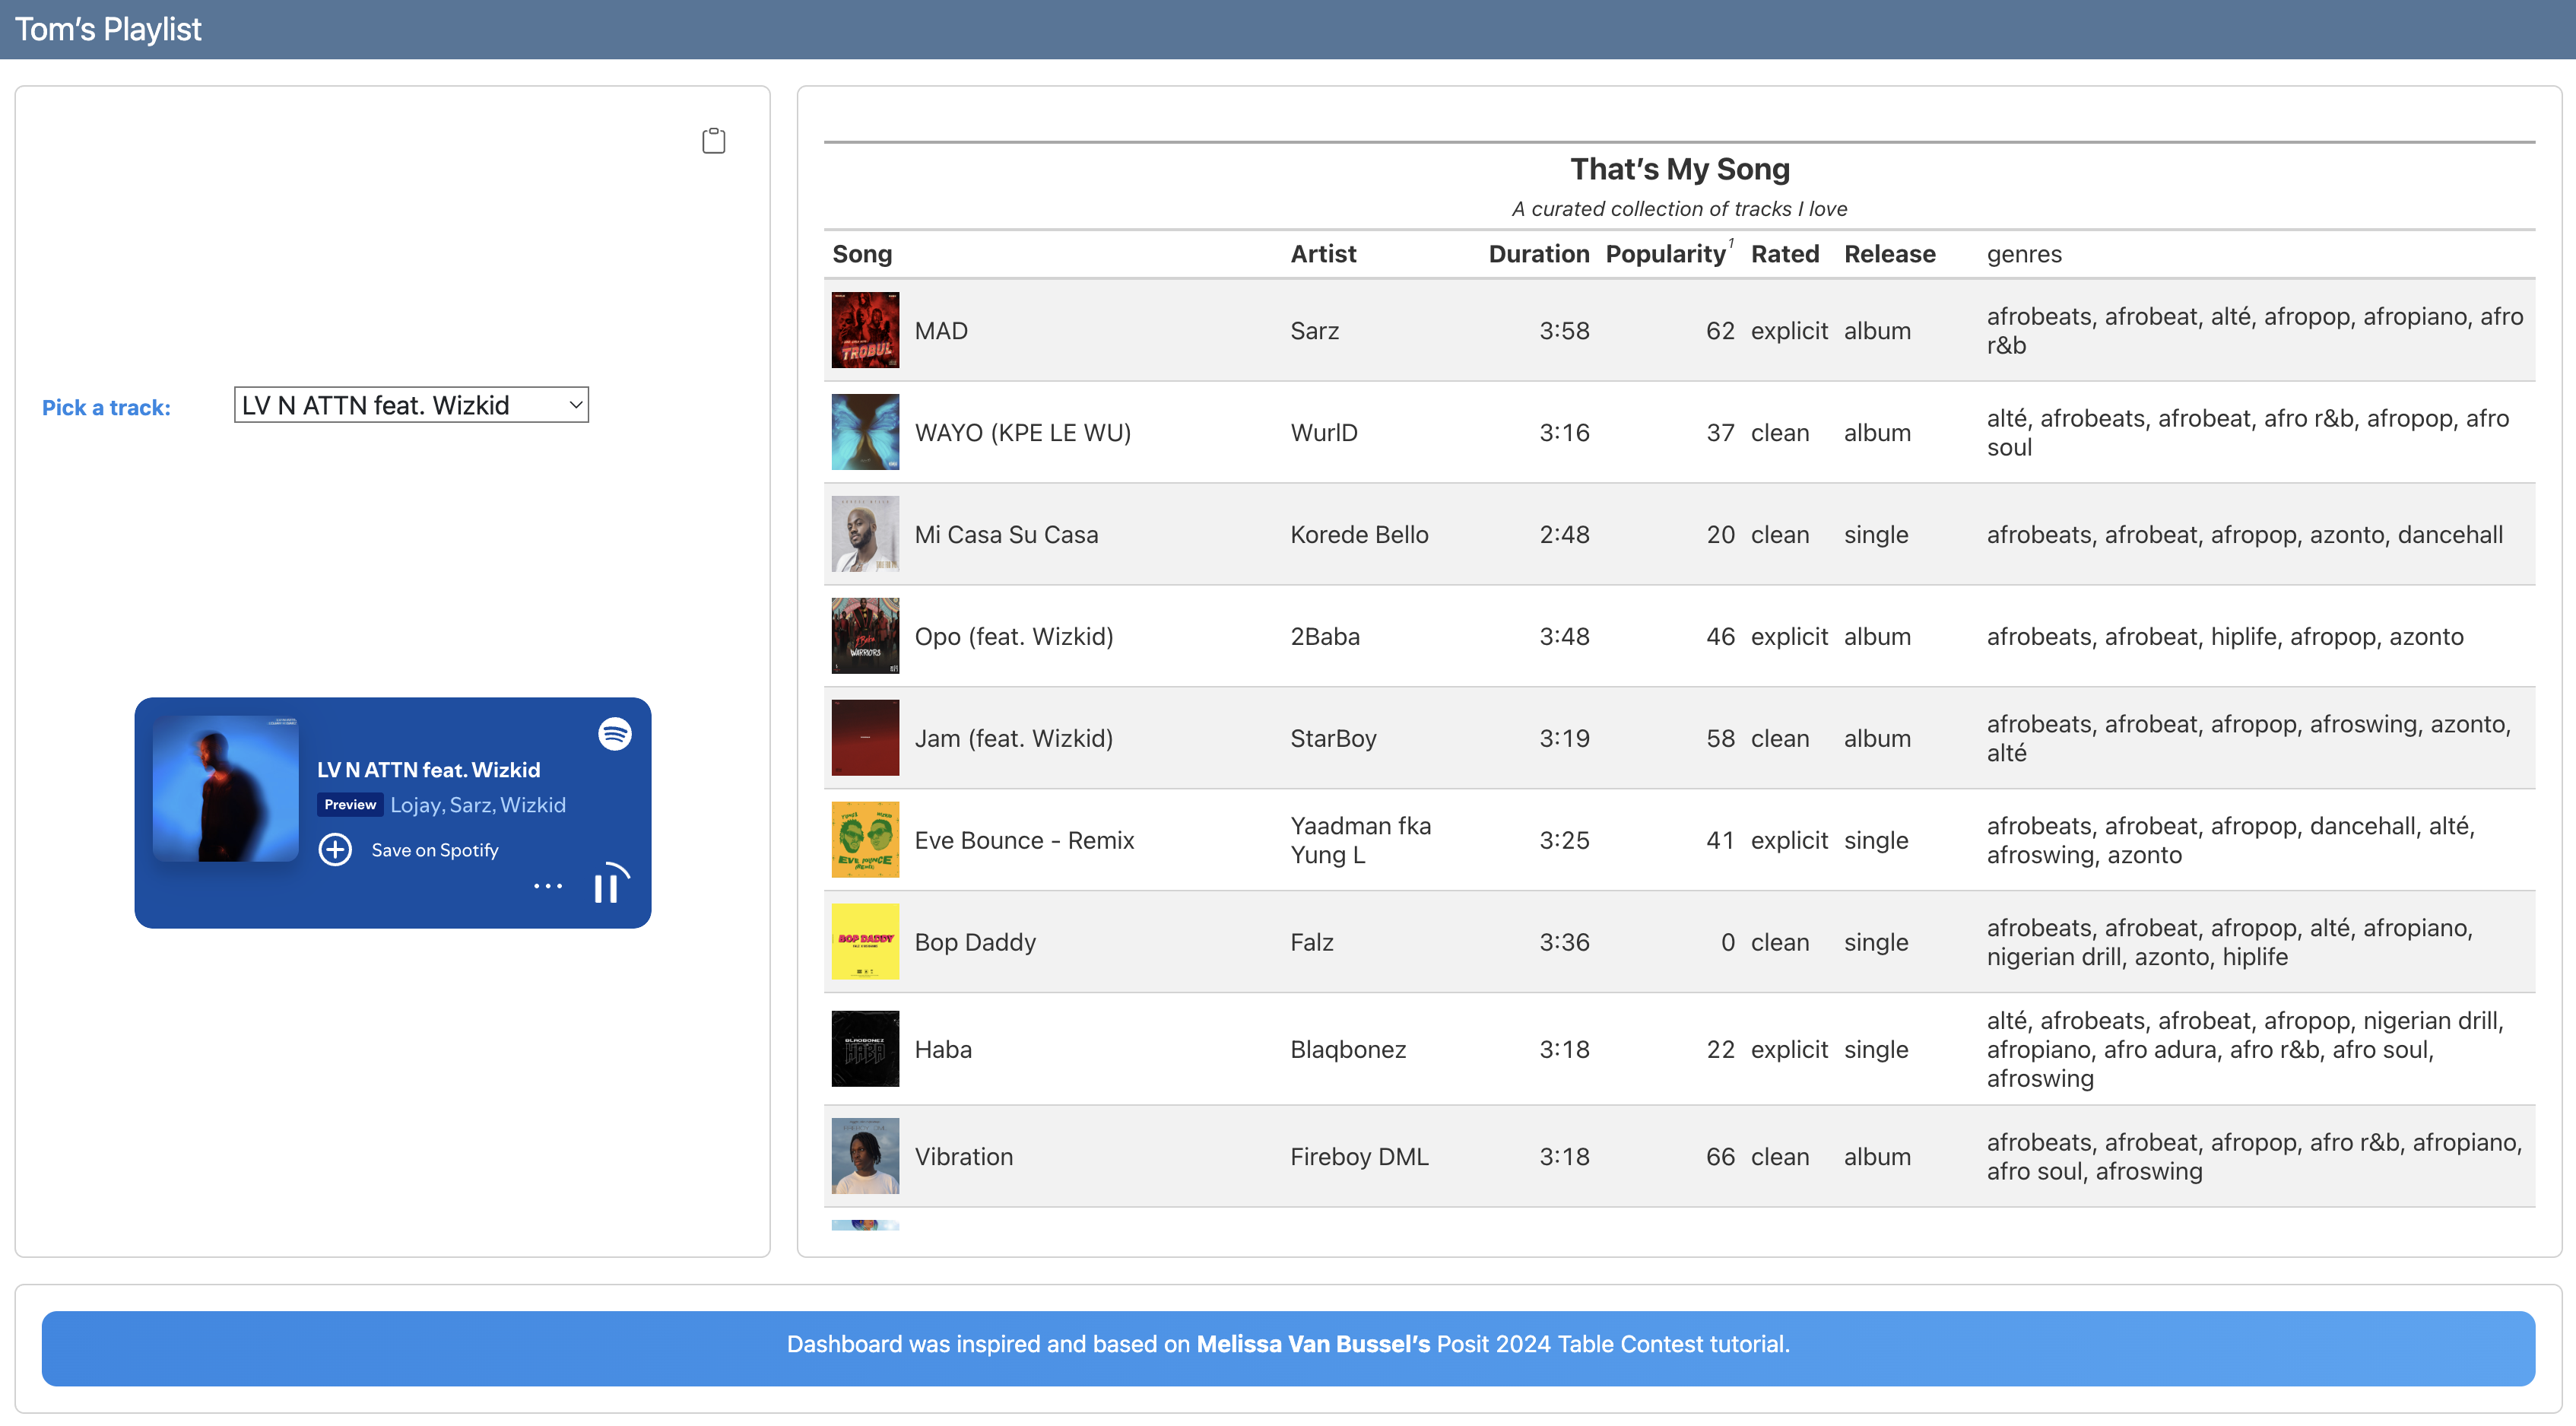The image size is (2576, 1426).
Task: Open the three-dot more options menu
Action: pos(548,886)
